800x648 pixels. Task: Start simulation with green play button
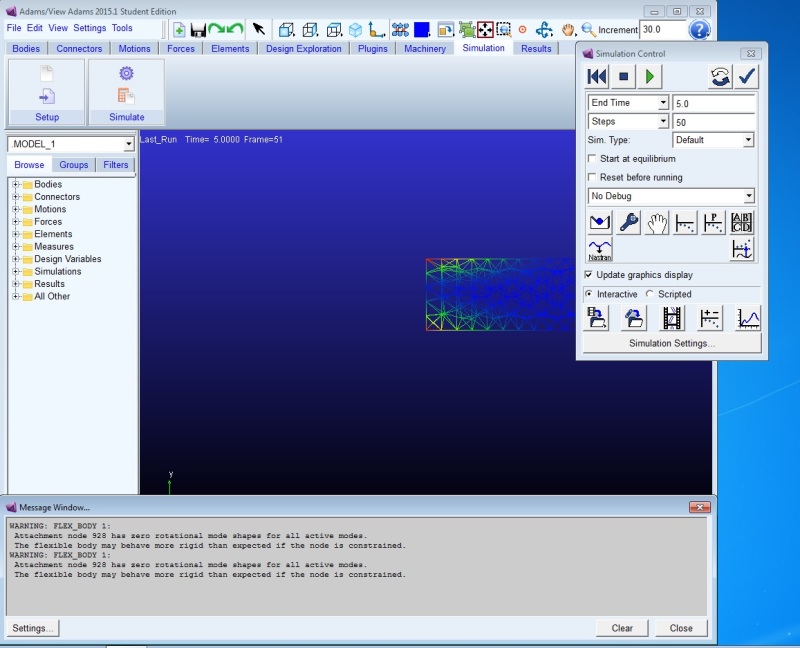[x=649, y=77]
